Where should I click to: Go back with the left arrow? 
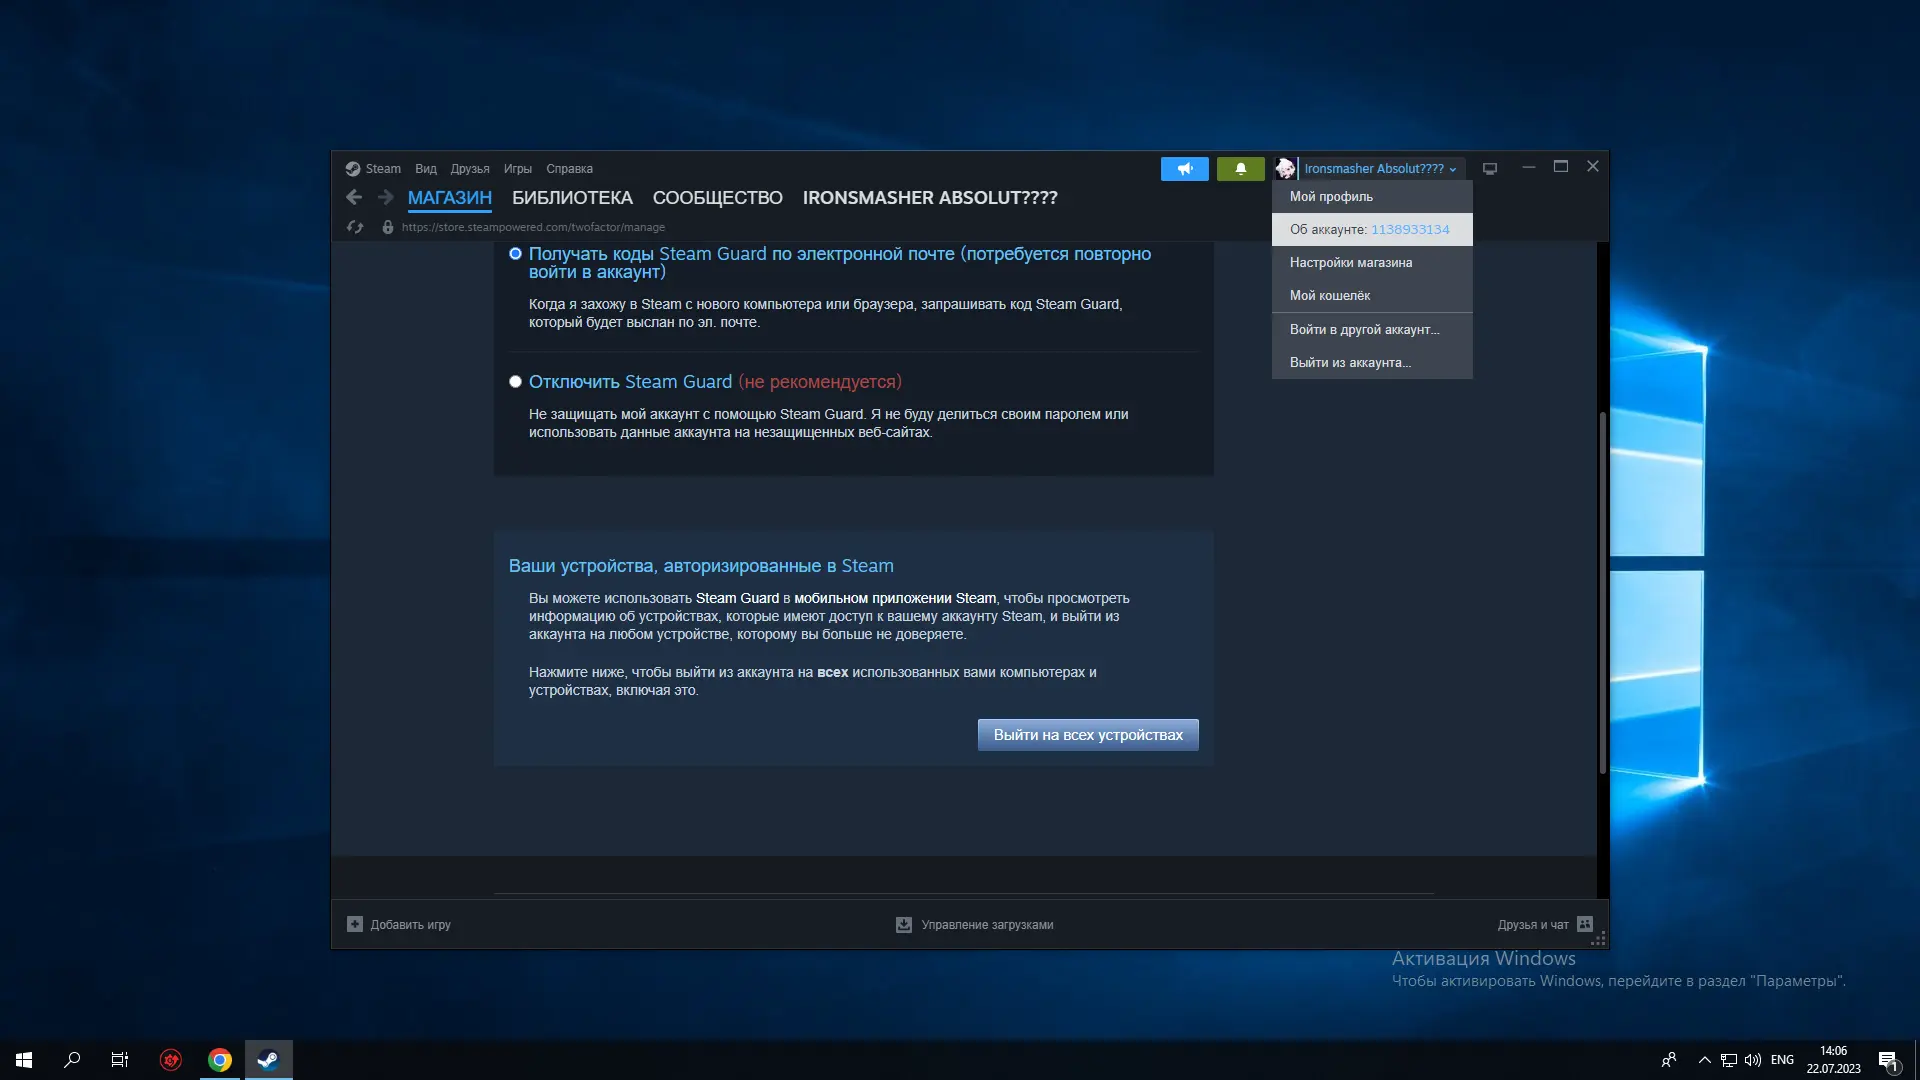[x=354, y=198]
